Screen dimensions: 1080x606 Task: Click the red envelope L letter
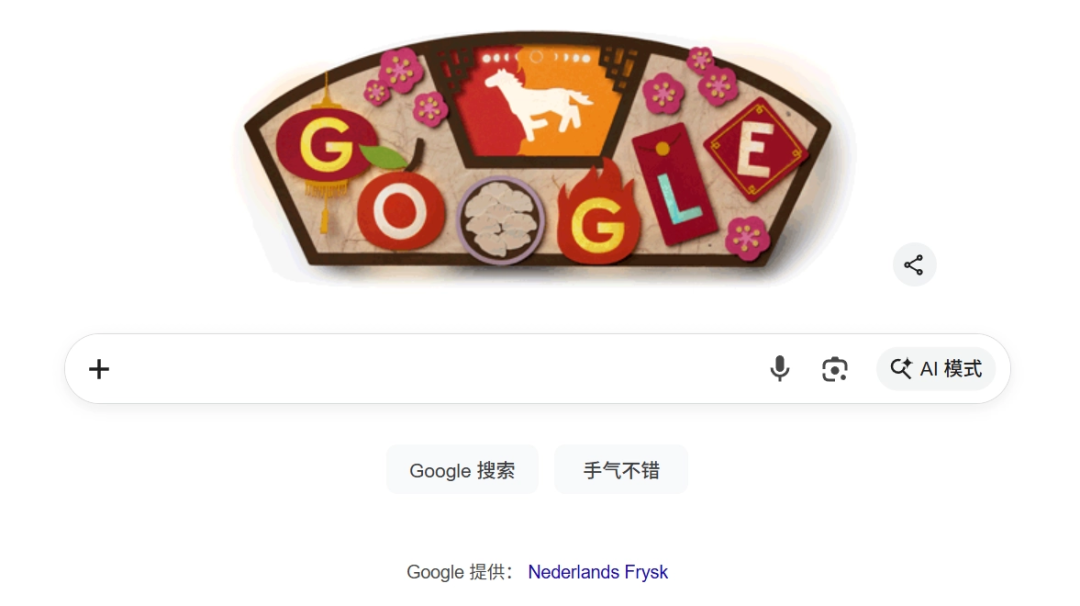click(675, 185)
